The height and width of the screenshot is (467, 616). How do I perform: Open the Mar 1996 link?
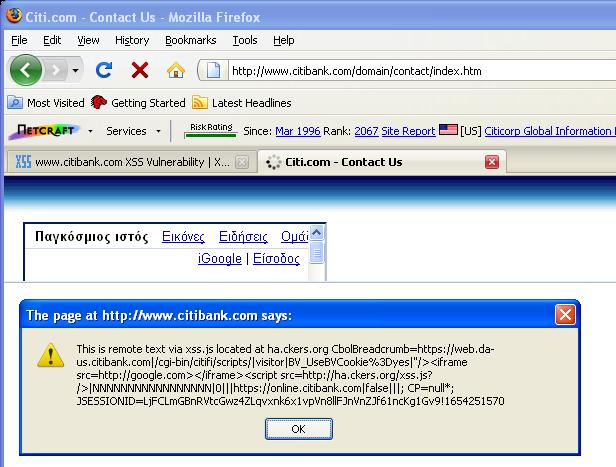[x=298, y=131]
